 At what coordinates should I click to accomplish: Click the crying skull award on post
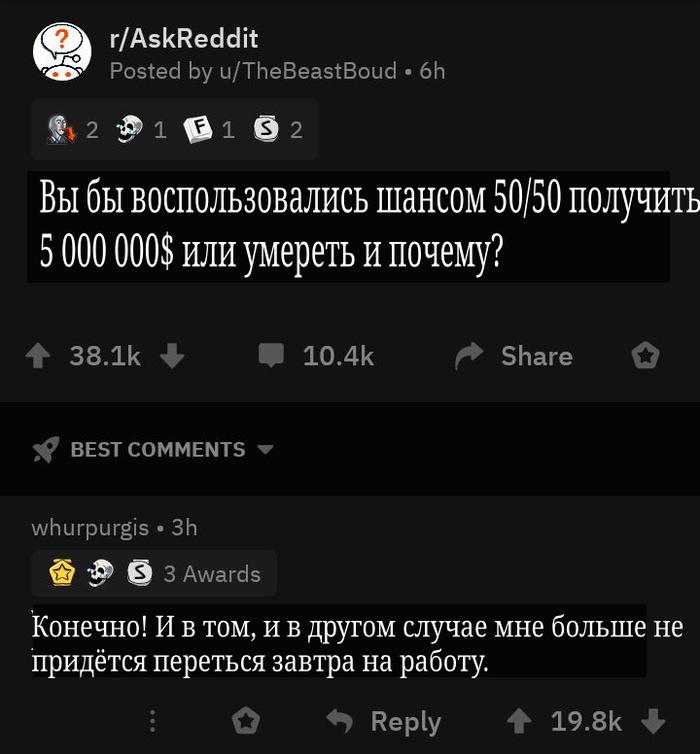point(130,129)
